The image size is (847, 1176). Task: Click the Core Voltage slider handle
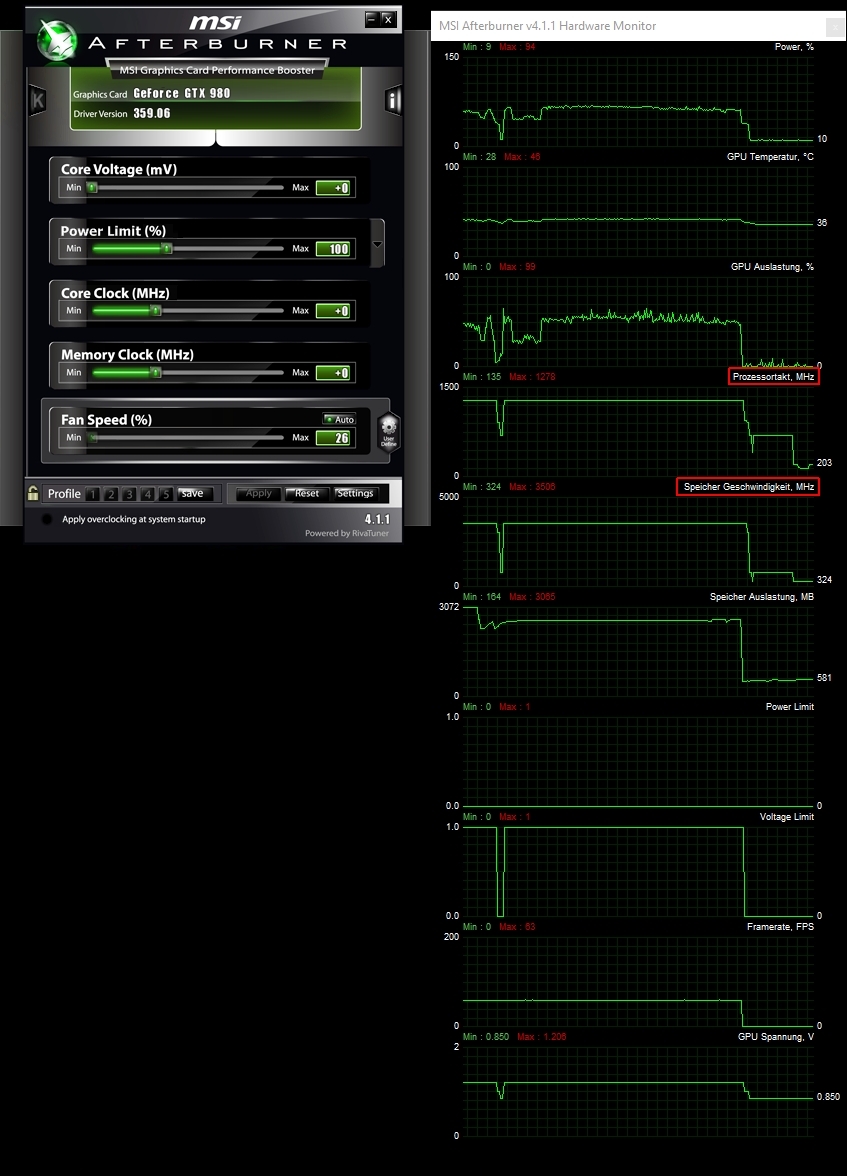click(x=92, y=188)
